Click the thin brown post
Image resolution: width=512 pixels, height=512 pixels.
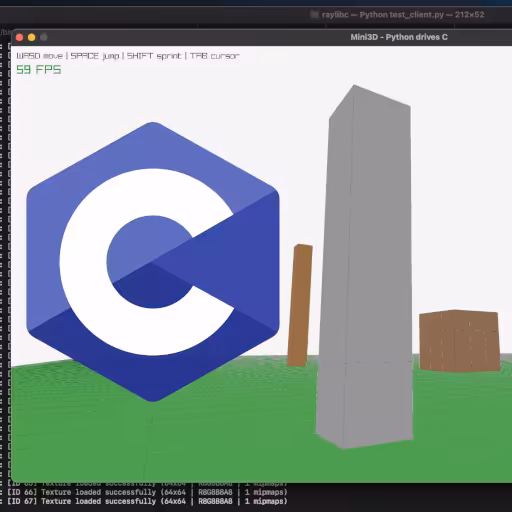(x=300, y=305)
